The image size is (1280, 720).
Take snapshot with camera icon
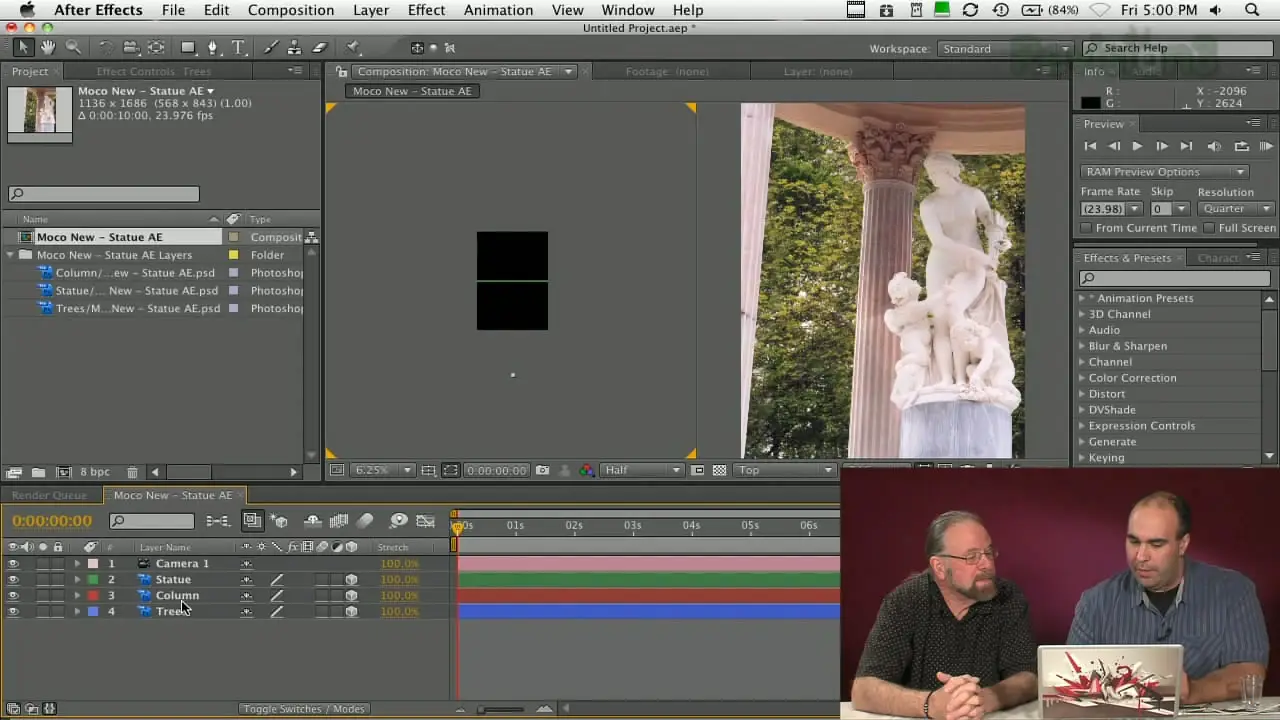[542, 470]
